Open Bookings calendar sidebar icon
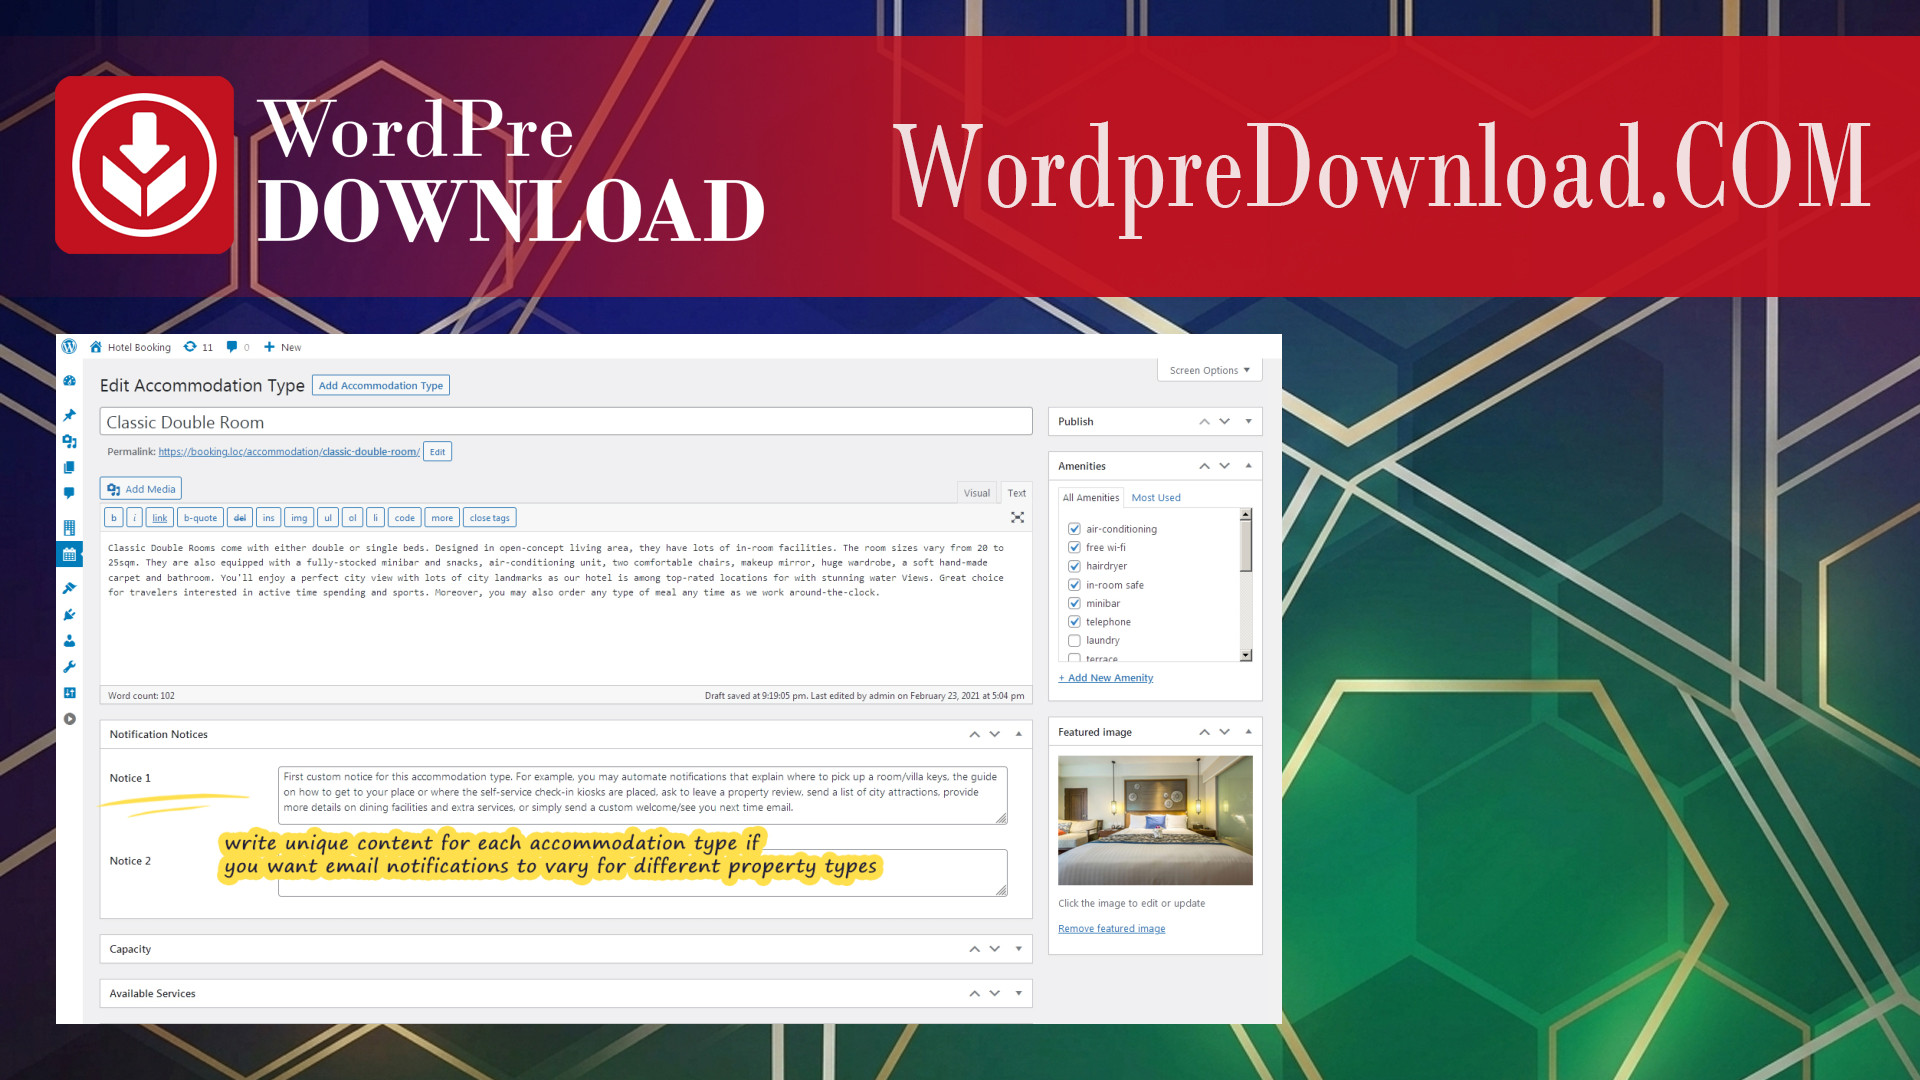Viewport: 1920px width, 1080px height. point(69,554)
